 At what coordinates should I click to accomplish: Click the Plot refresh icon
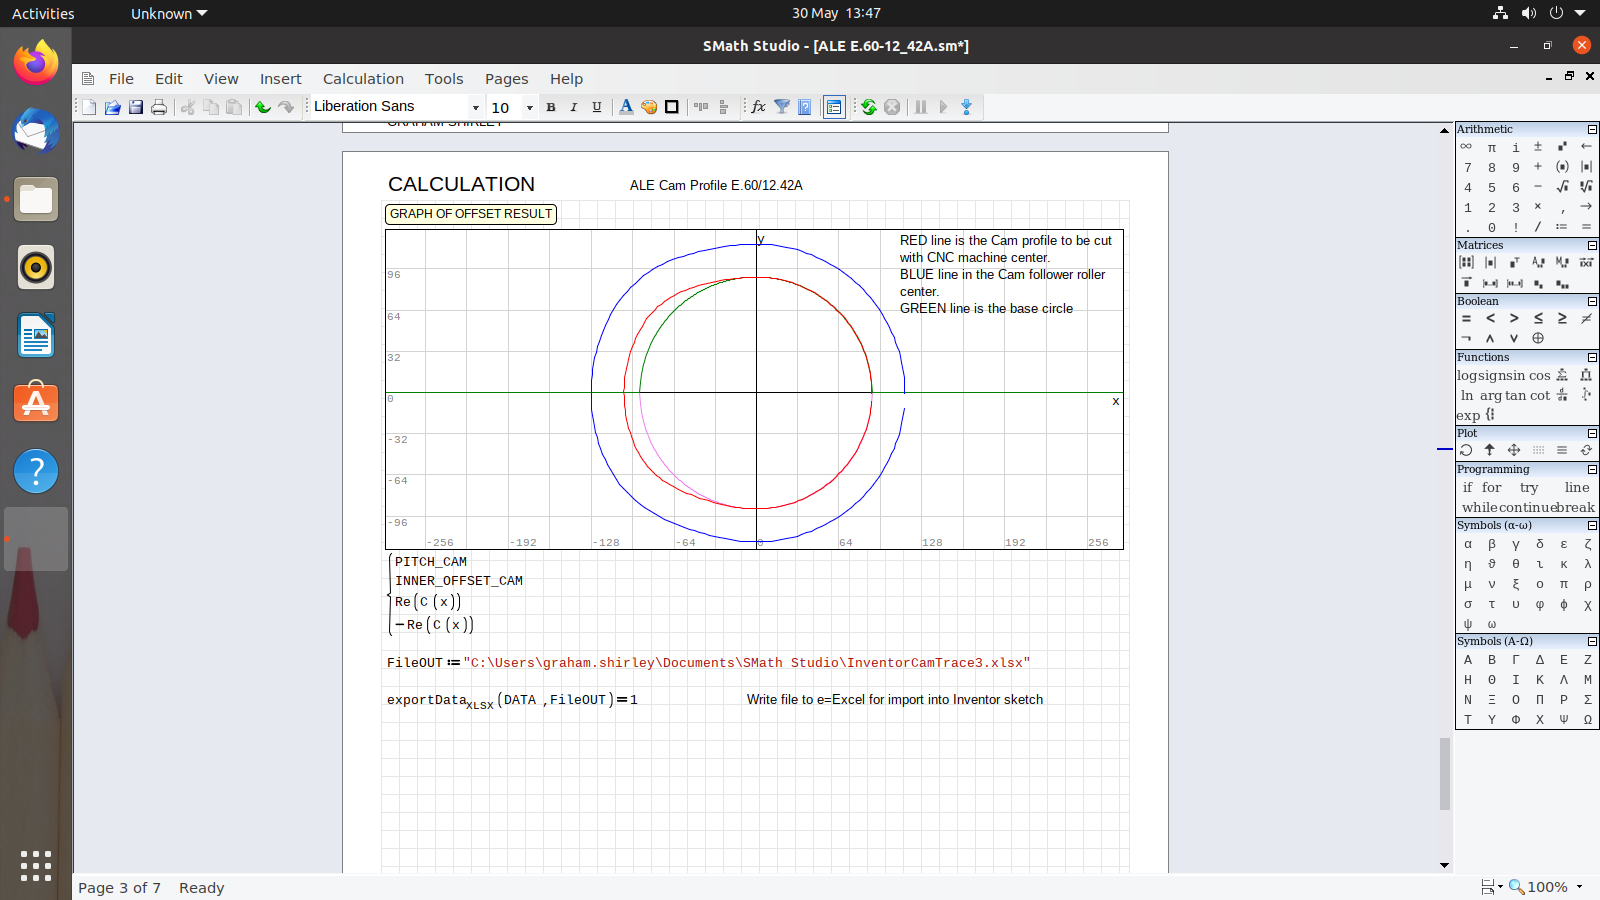(x=1586, y=451)
